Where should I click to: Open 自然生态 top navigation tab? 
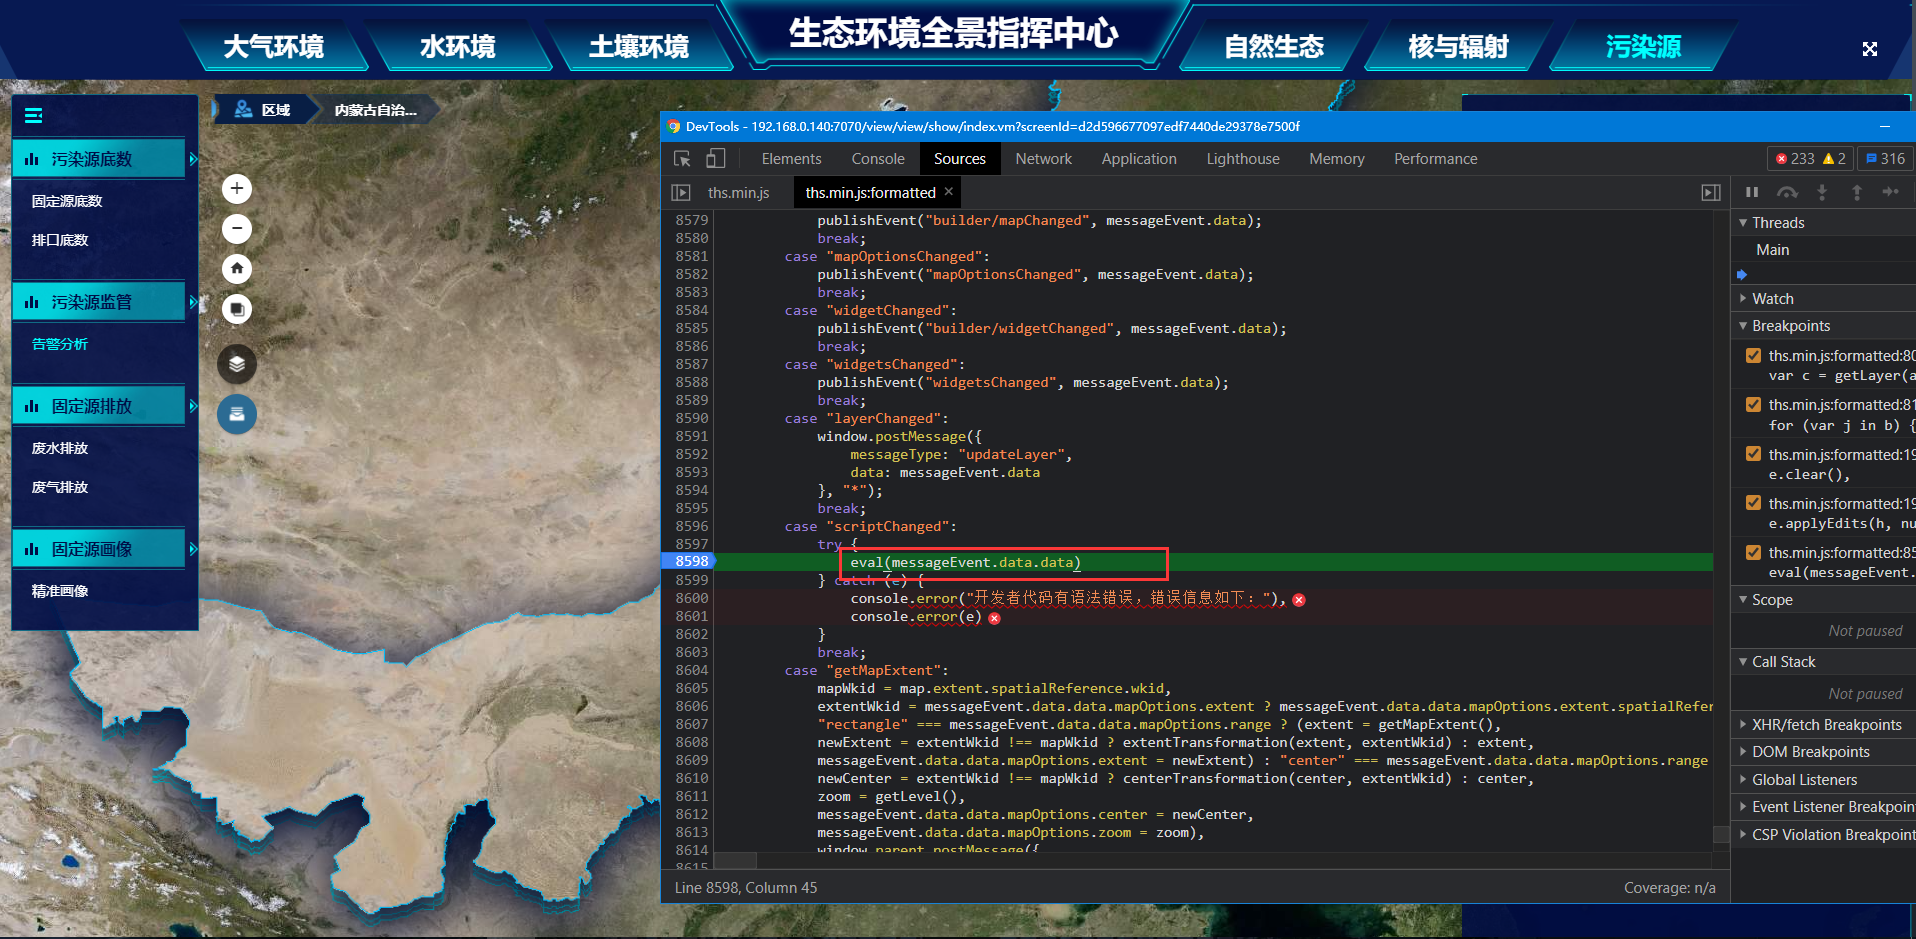pos(1274,46)
